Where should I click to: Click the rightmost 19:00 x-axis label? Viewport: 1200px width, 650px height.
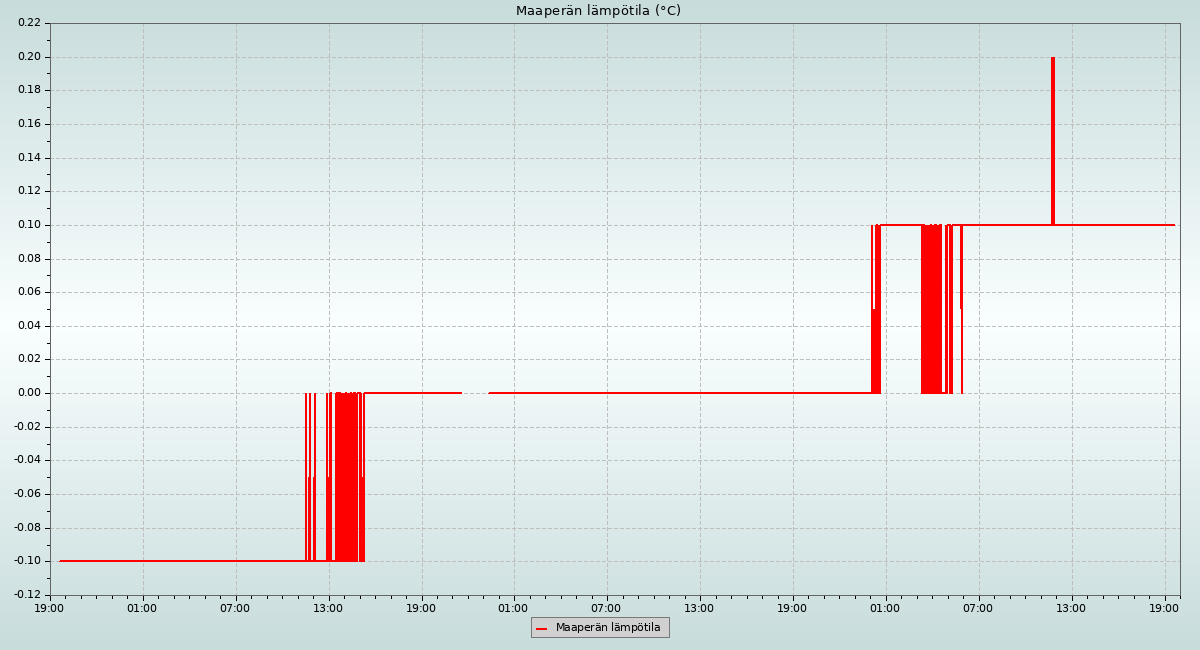click(1165, 607)
